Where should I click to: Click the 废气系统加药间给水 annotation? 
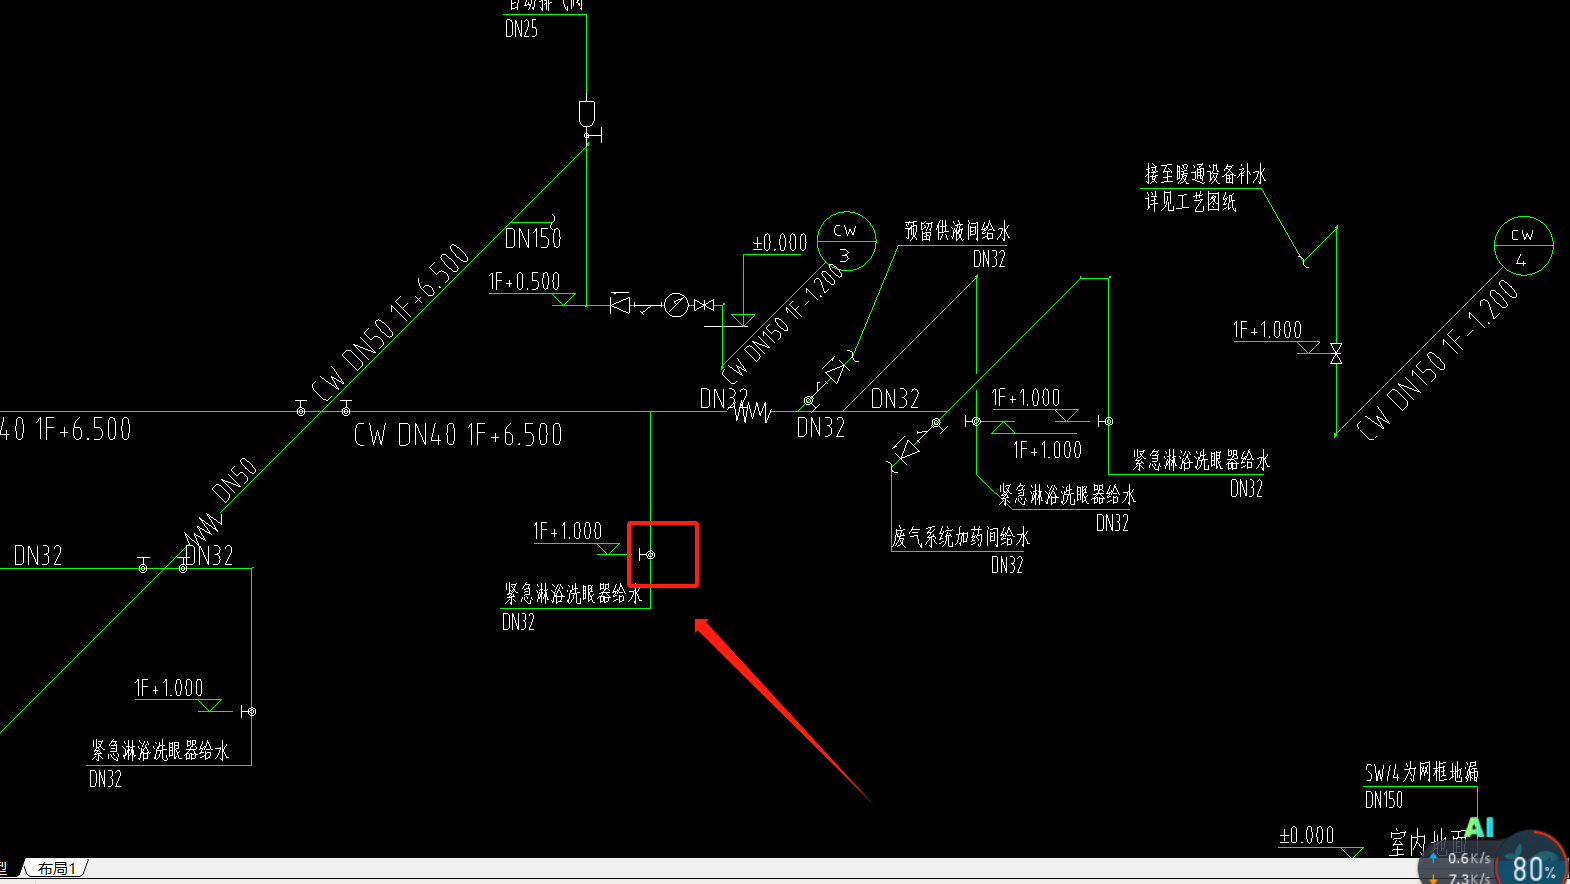tap(961, 537)
